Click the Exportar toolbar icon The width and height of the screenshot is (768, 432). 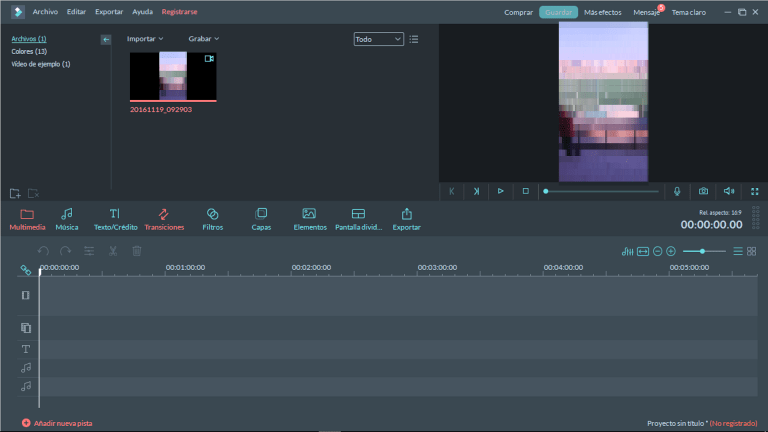(x=407, y=219)
